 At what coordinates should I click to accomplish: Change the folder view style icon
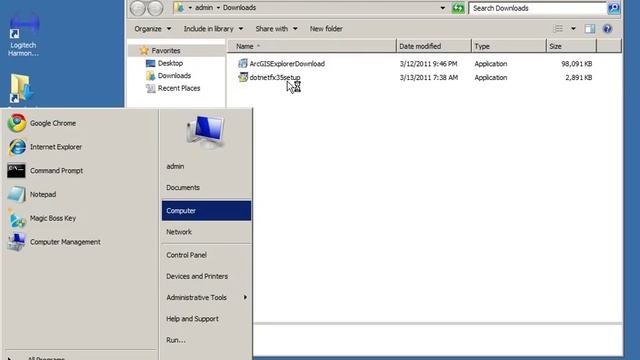(x=558, y=29)
